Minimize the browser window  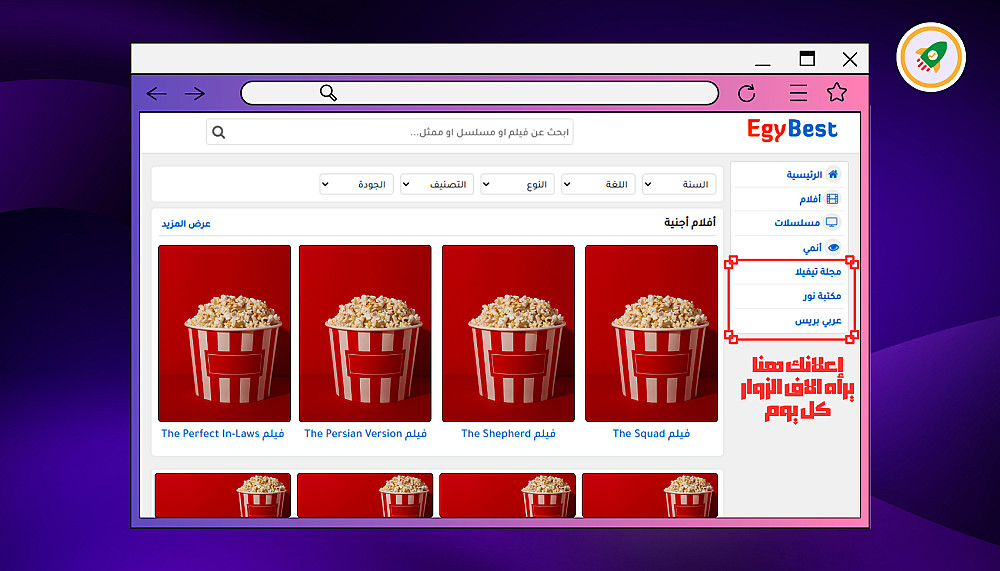pyautogui.click(x=763, y=64)
